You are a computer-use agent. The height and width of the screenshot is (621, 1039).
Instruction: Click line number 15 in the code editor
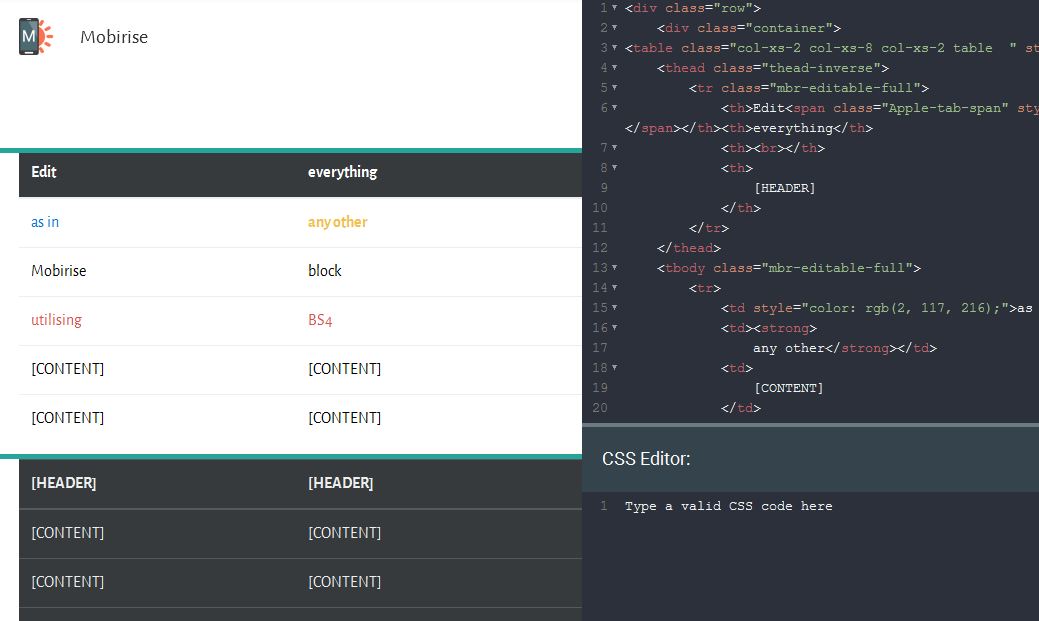tap(600, 308)
